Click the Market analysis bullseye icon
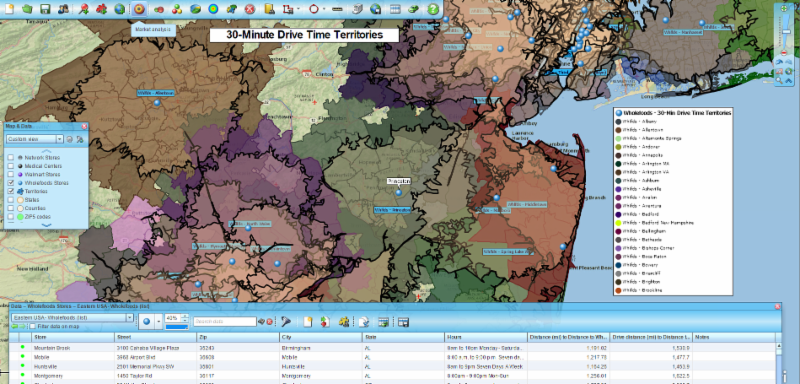This screenshot has width=800, height=384. pyautogui.click(x=139, y=9)
